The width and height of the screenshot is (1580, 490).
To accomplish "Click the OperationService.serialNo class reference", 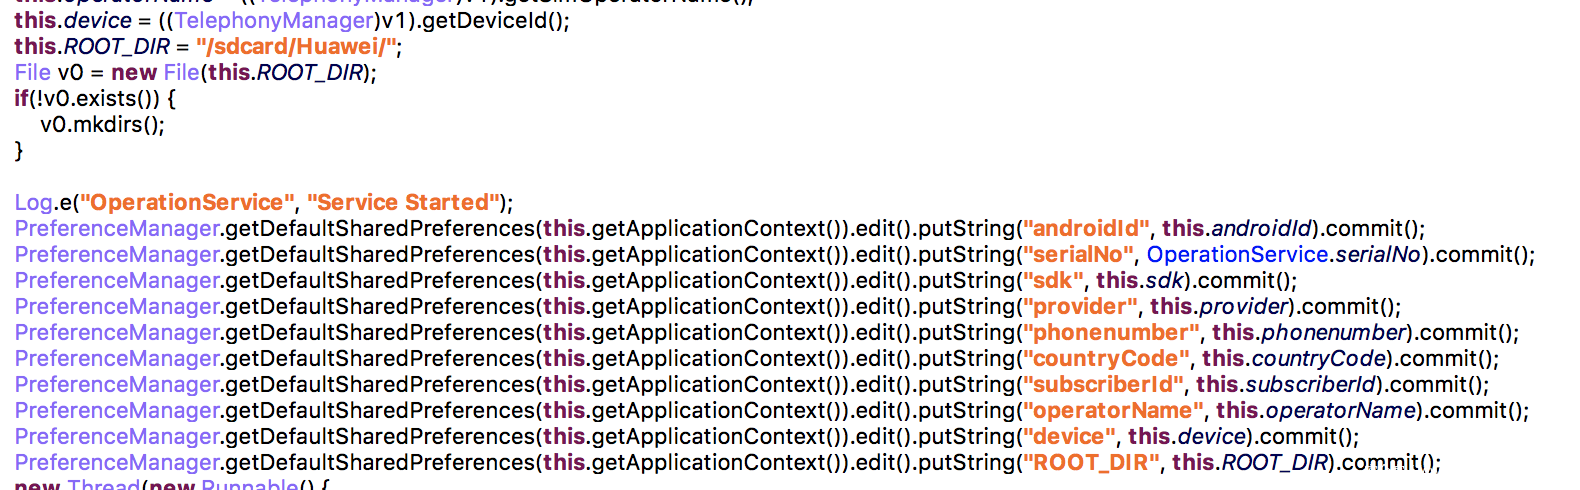I will [1236, 255].
